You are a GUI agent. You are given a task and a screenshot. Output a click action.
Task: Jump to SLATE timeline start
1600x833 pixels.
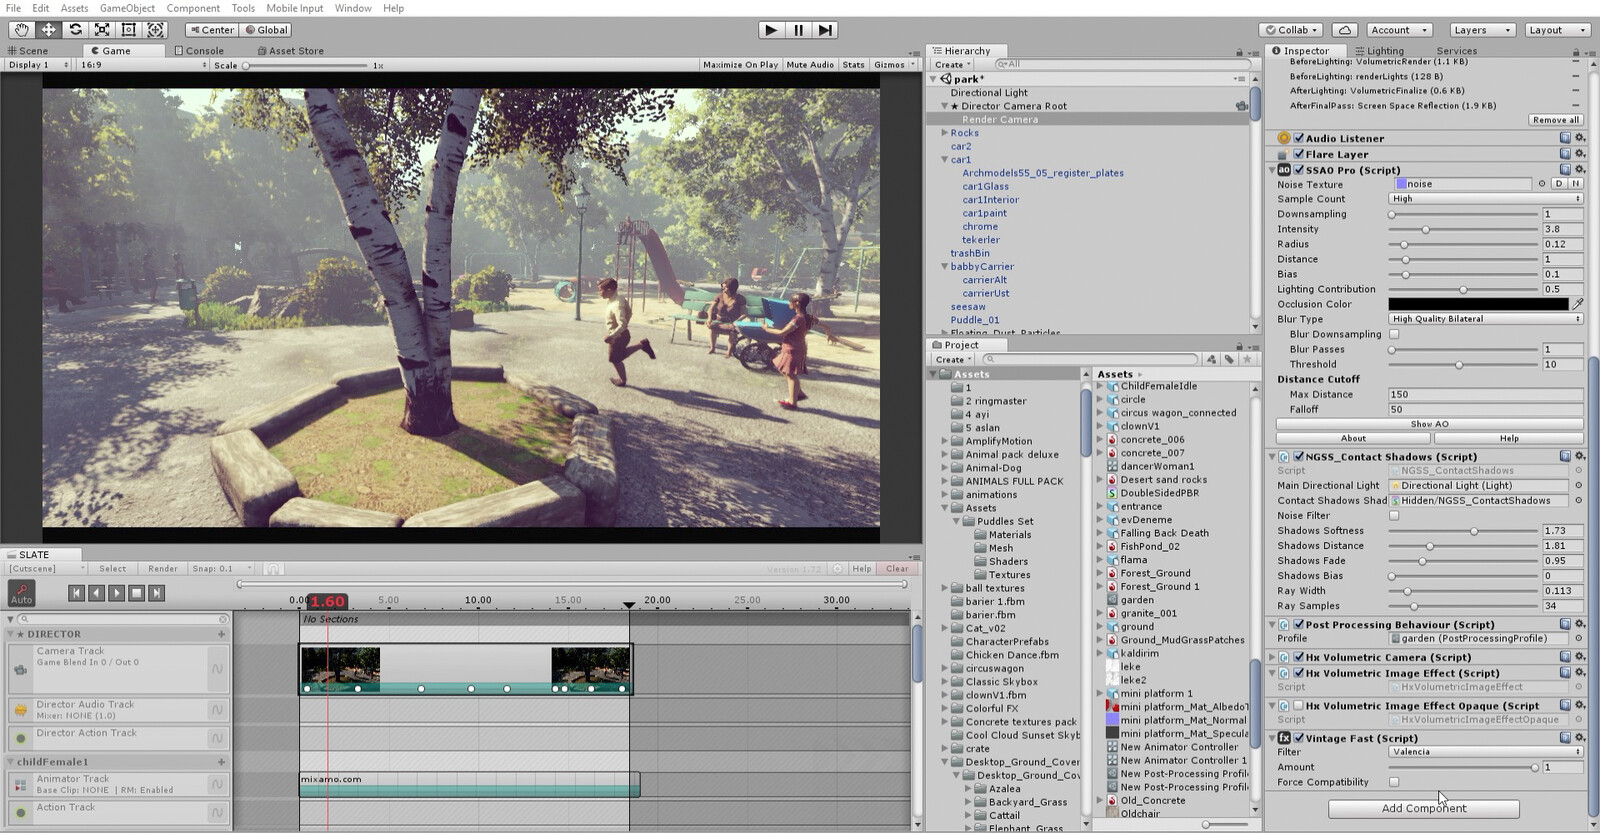click(x=76, y=593)
